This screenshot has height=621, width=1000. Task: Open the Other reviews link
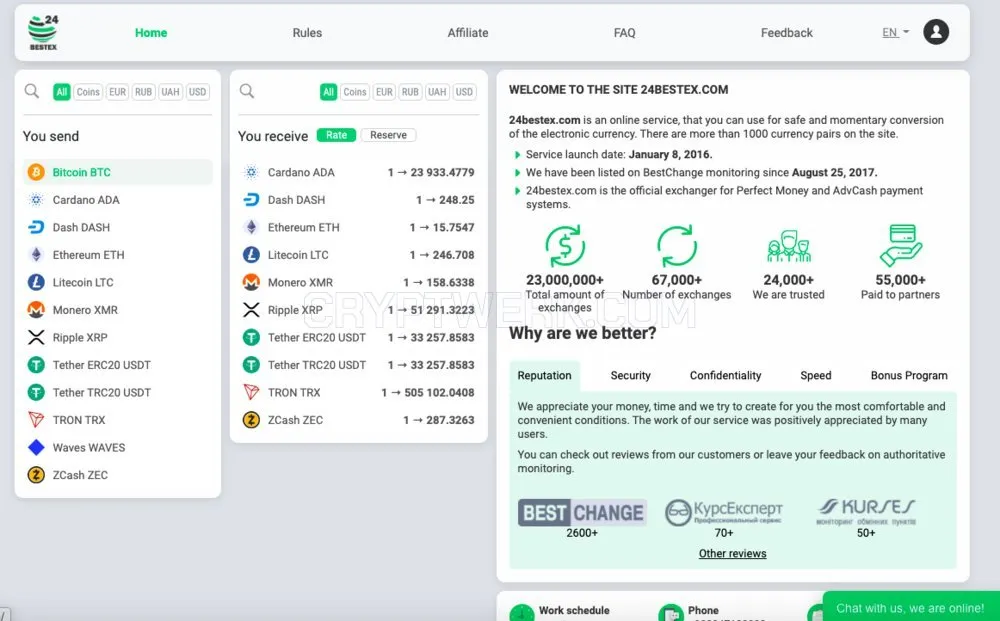click(x=733, y=553)
